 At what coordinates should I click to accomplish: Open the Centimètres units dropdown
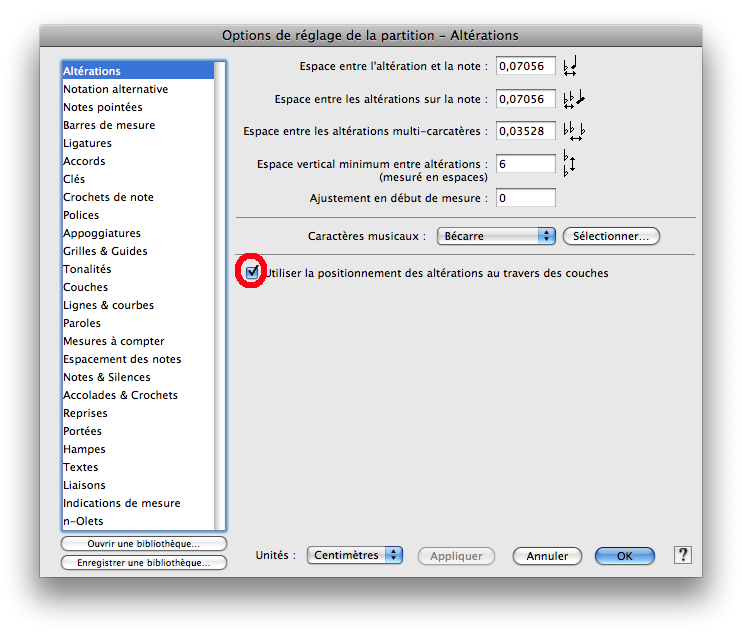click(354, 555)
